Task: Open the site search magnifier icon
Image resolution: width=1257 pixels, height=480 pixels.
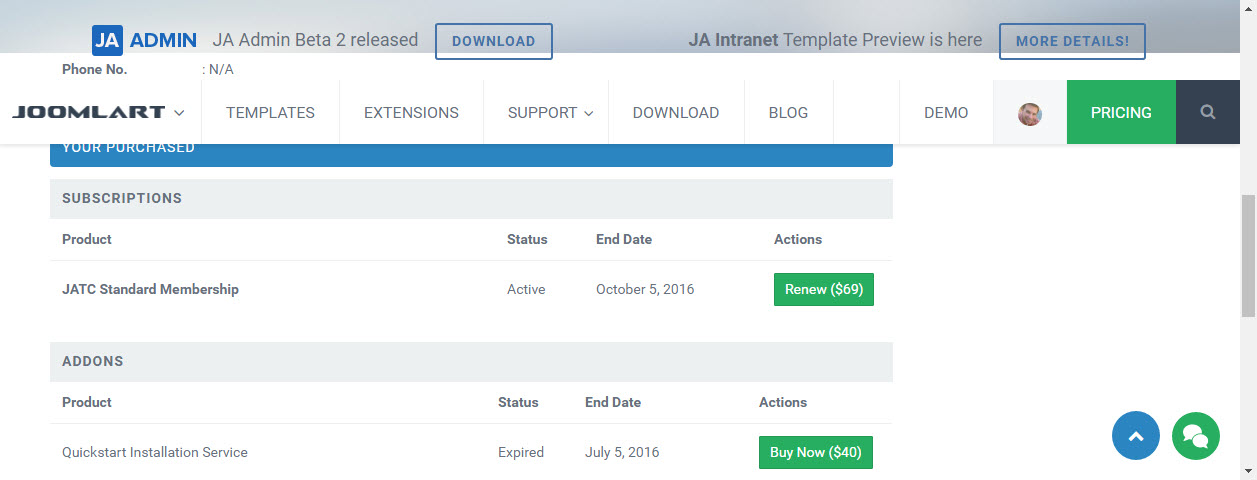Action: pos(1208,112)
